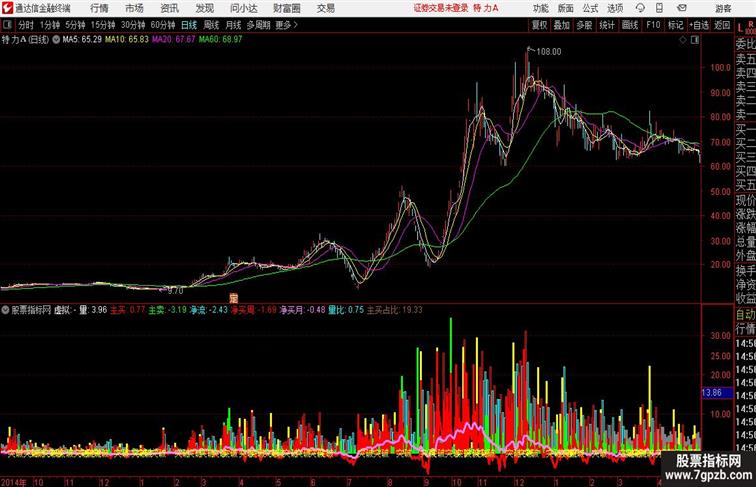This screenshot has width=756, height=487.
Task: Switch to the 周线 weekly tab
Action: [x=211, y=25]
